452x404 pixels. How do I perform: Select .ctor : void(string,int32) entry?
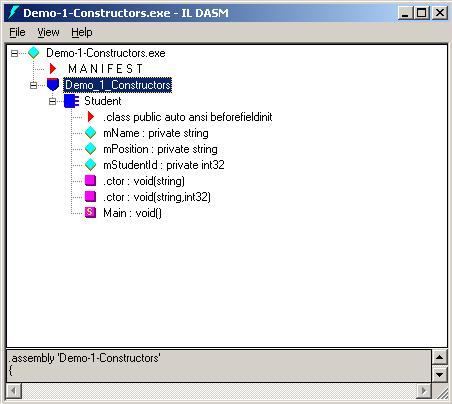click(157, 197)
